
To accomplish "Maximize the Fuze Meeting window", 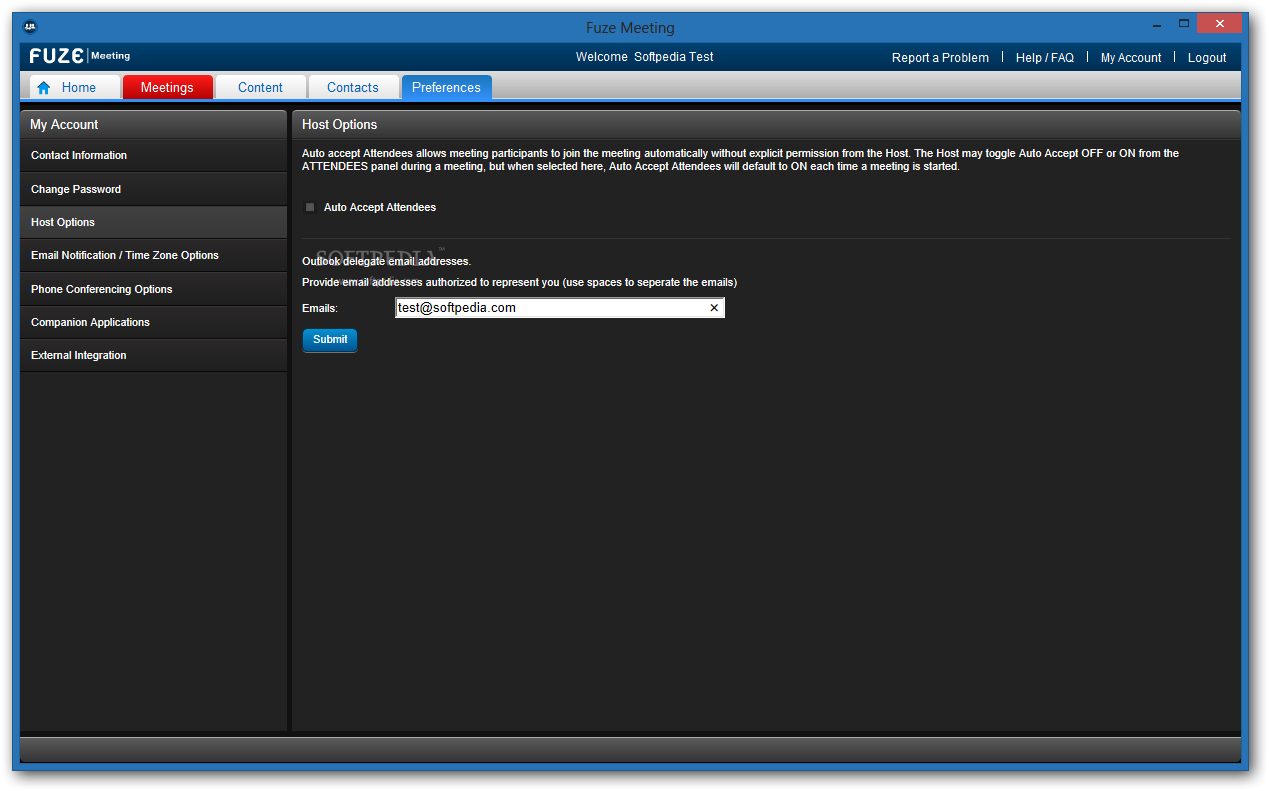I will (x=1184, y=23).
